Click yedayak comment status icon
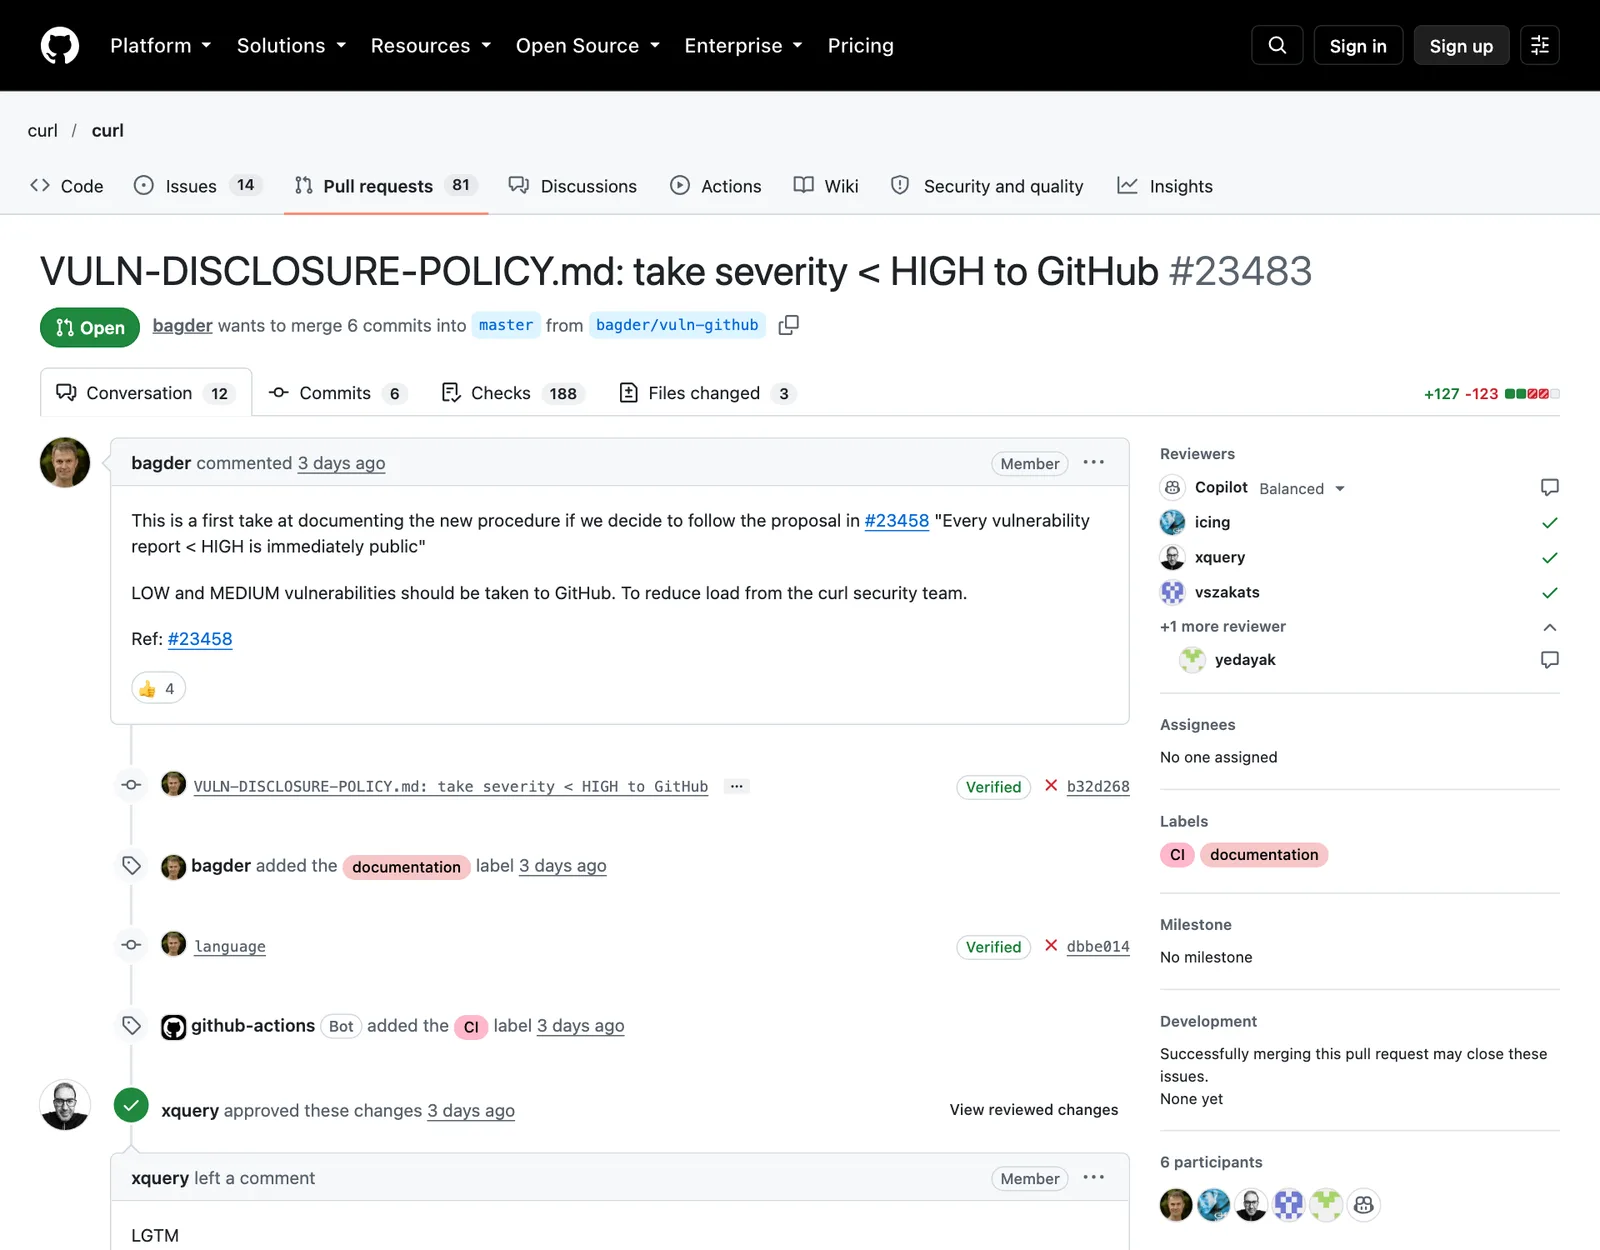This screenshot has width=1600, height=1250. point(1549,660)
